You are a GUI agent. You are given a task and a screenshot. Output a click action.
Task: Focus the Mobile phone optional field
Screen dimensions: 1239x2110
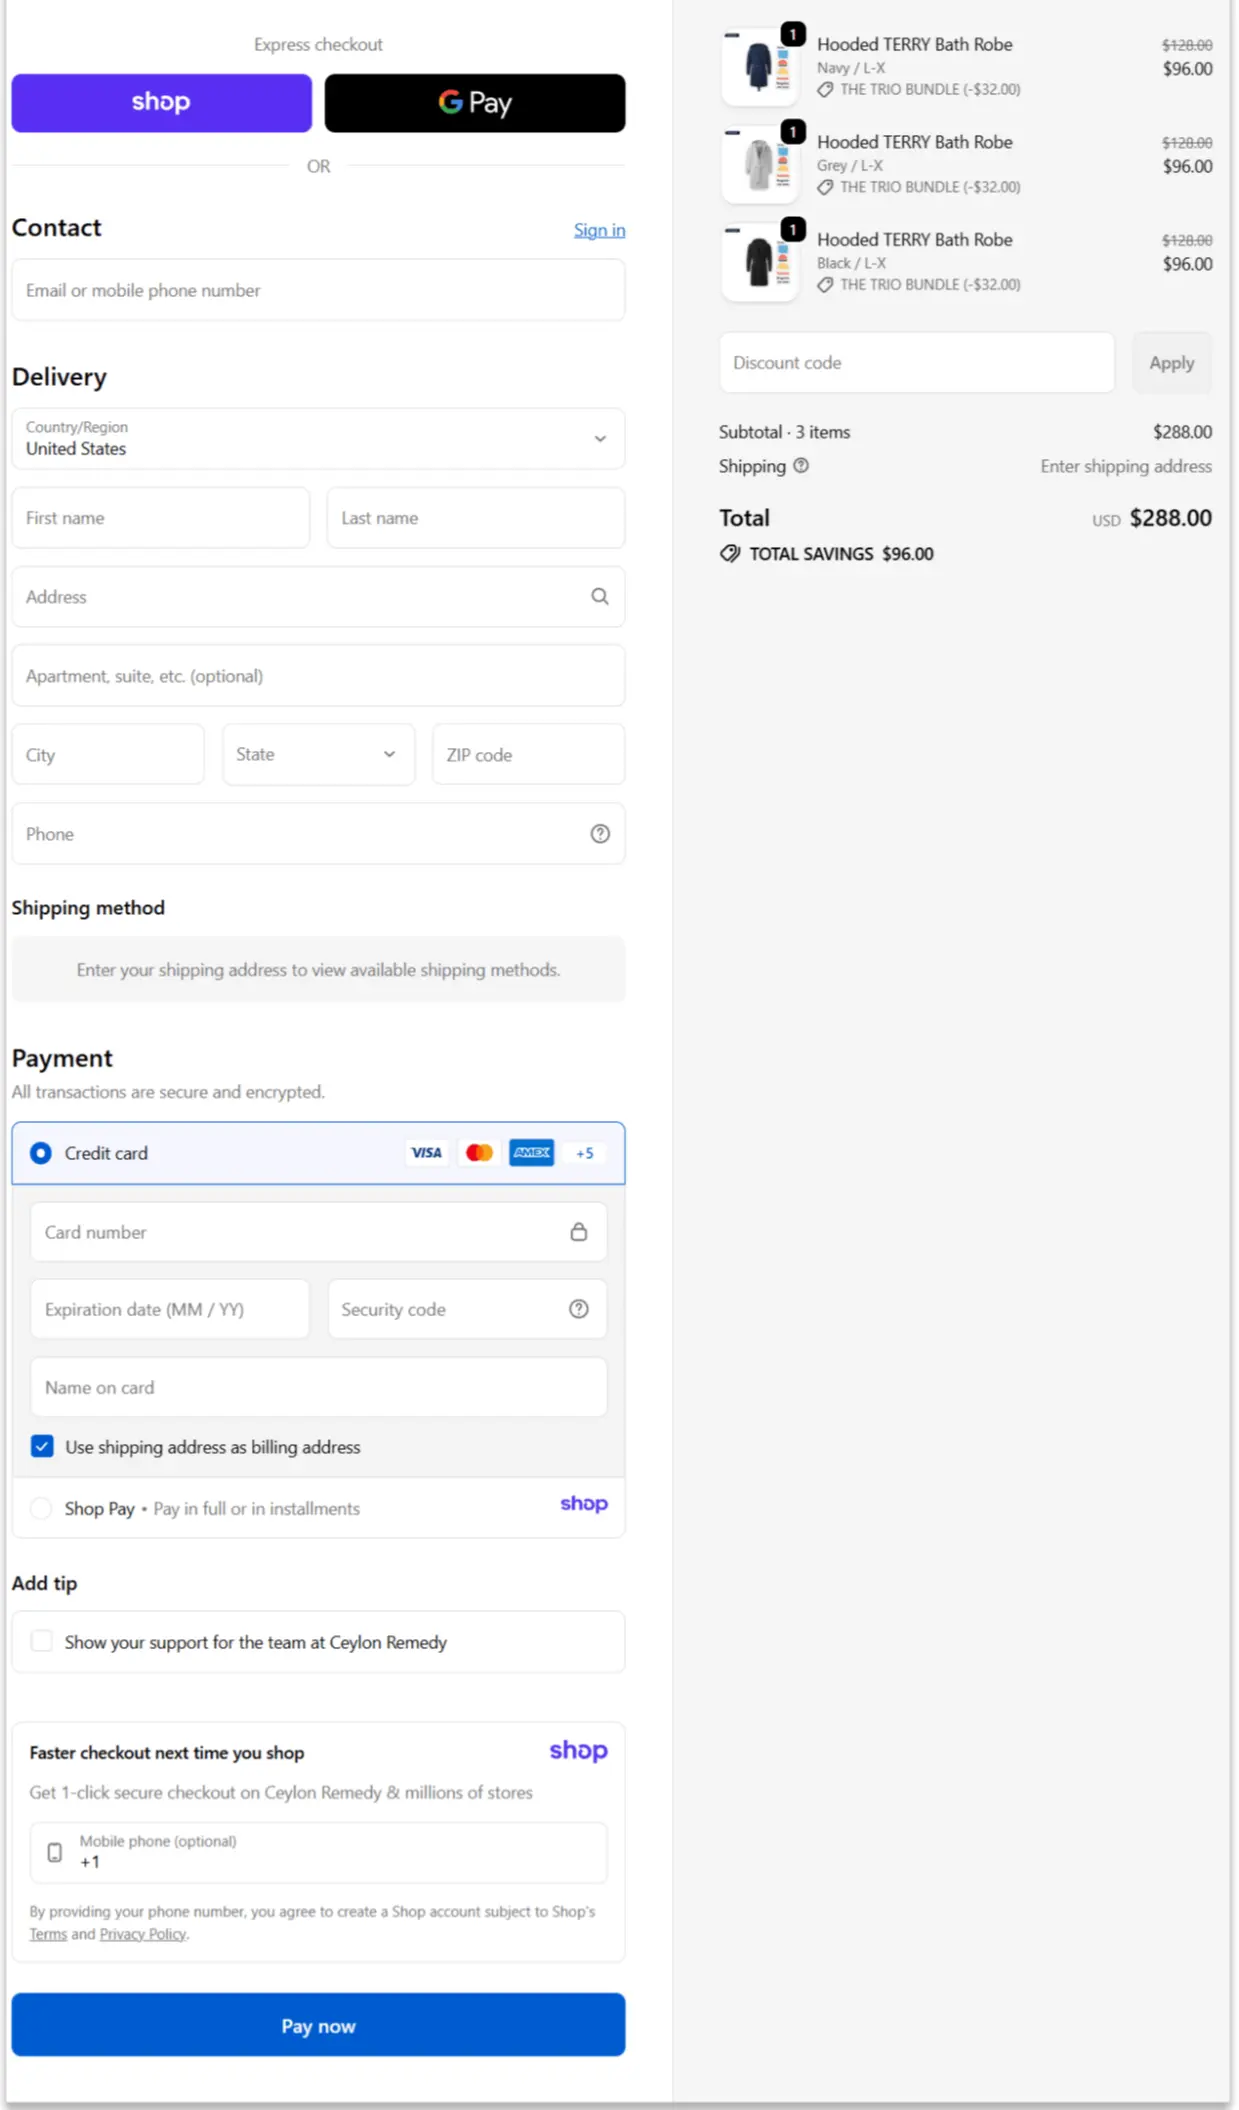318,1852
